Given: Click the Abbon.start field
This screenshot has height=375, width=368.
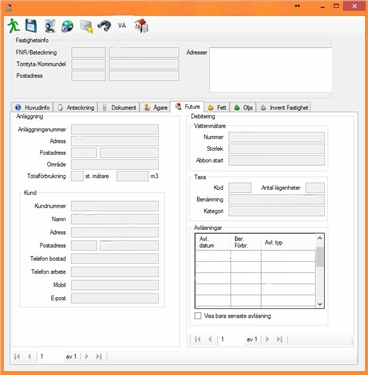Looking at the screenshot, I should [276, 160].
